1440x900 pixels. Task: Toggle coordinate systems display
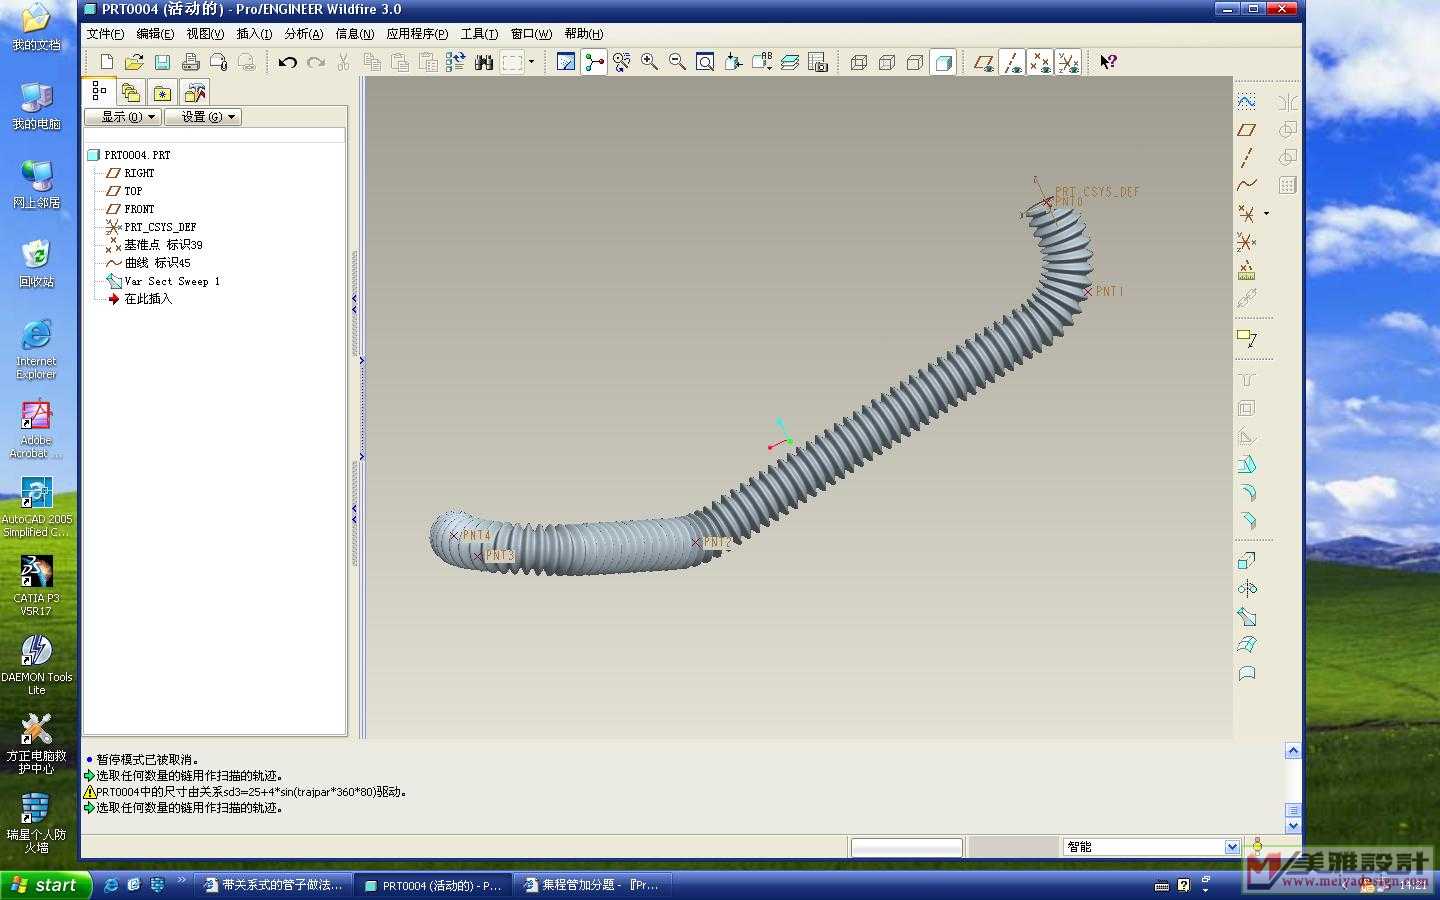pyautogui.click(x=1068, y=62)
